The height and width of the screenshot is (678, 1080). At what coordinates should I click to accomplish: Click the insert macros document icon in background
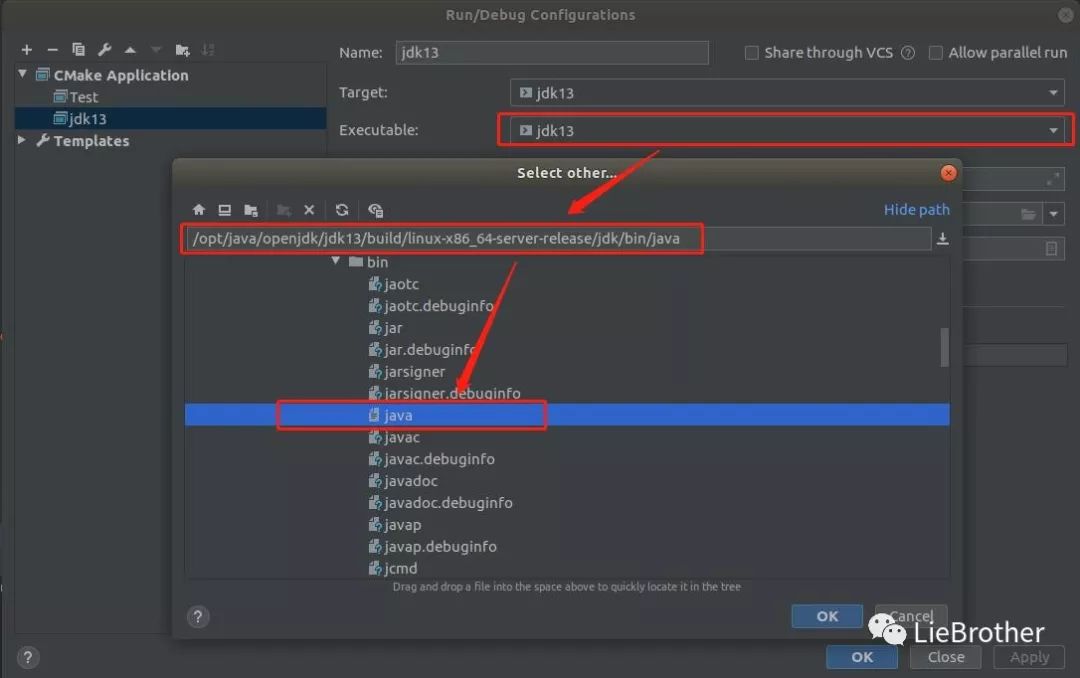(1051, 248)
